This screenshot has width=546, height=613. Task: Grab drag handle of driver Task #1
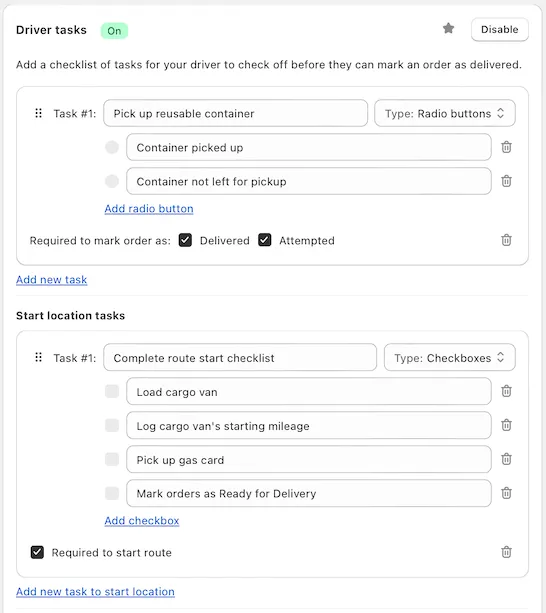38,113
